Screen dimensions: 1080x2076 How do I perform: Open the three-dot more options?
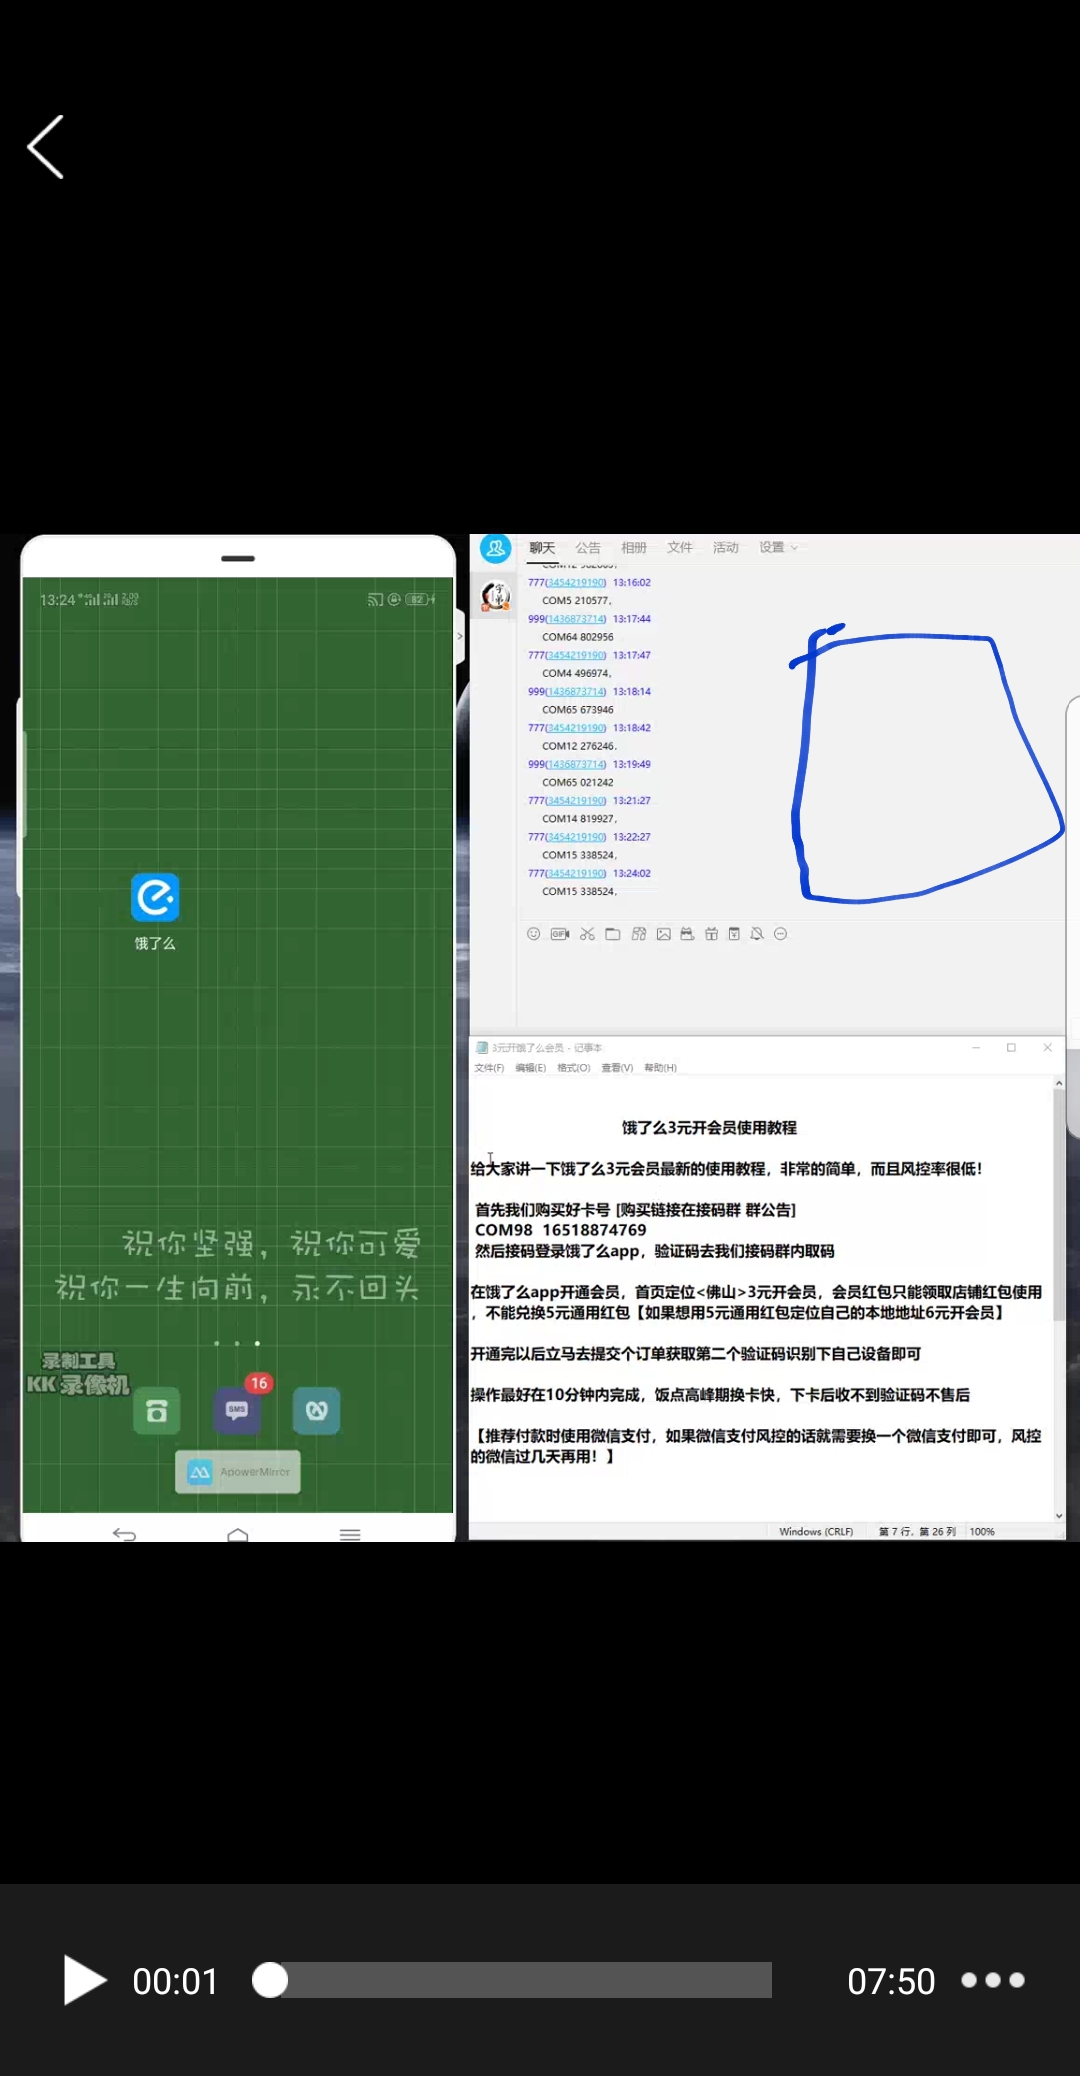992,1980
